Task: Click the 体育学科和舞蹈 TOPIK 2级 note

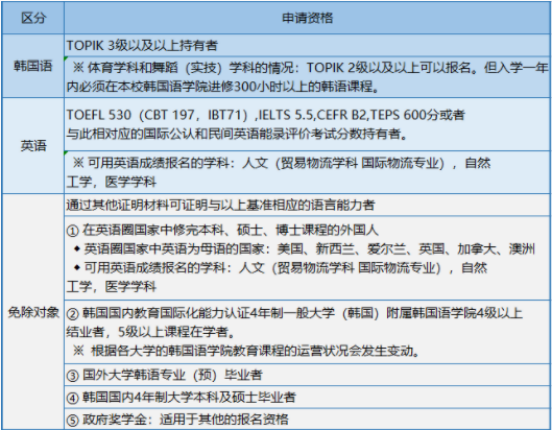Action: click(x=307, y=76)
